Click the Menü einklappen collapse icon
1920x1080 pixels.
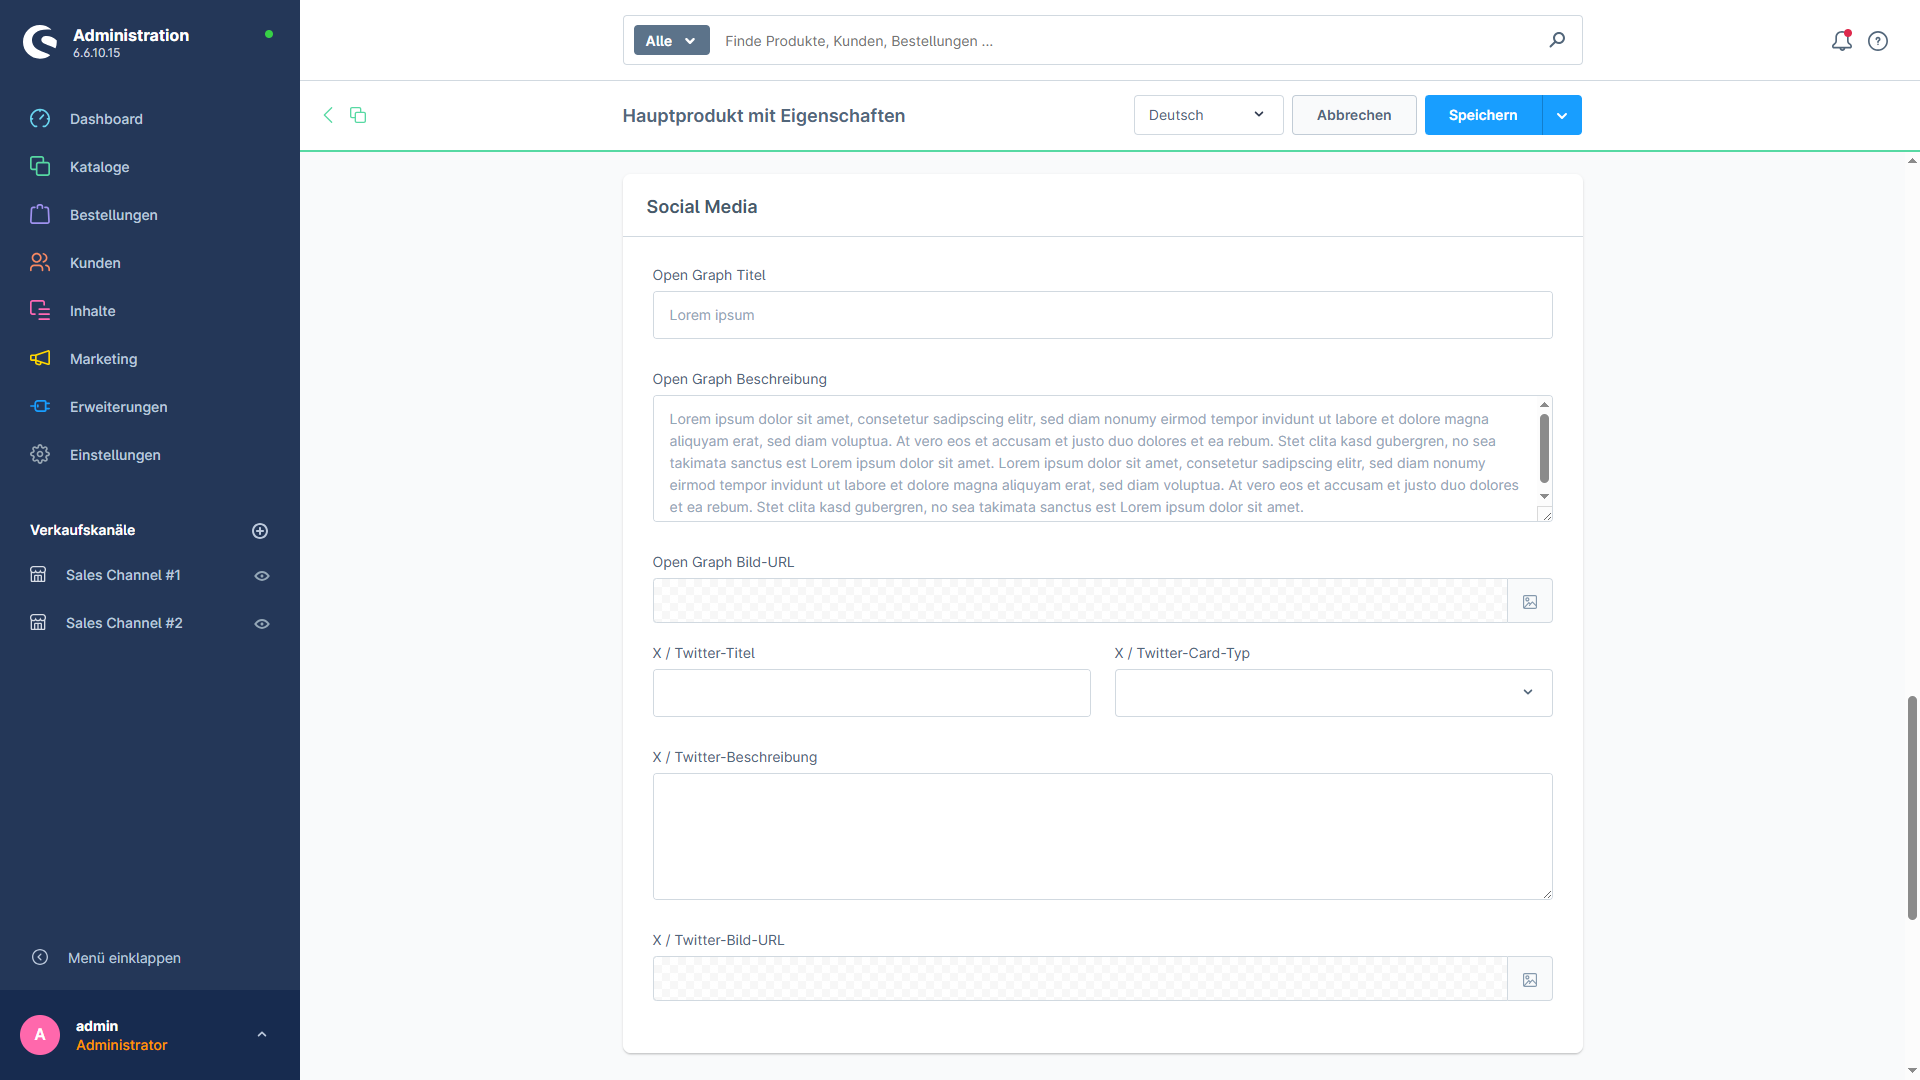point(40,957)
